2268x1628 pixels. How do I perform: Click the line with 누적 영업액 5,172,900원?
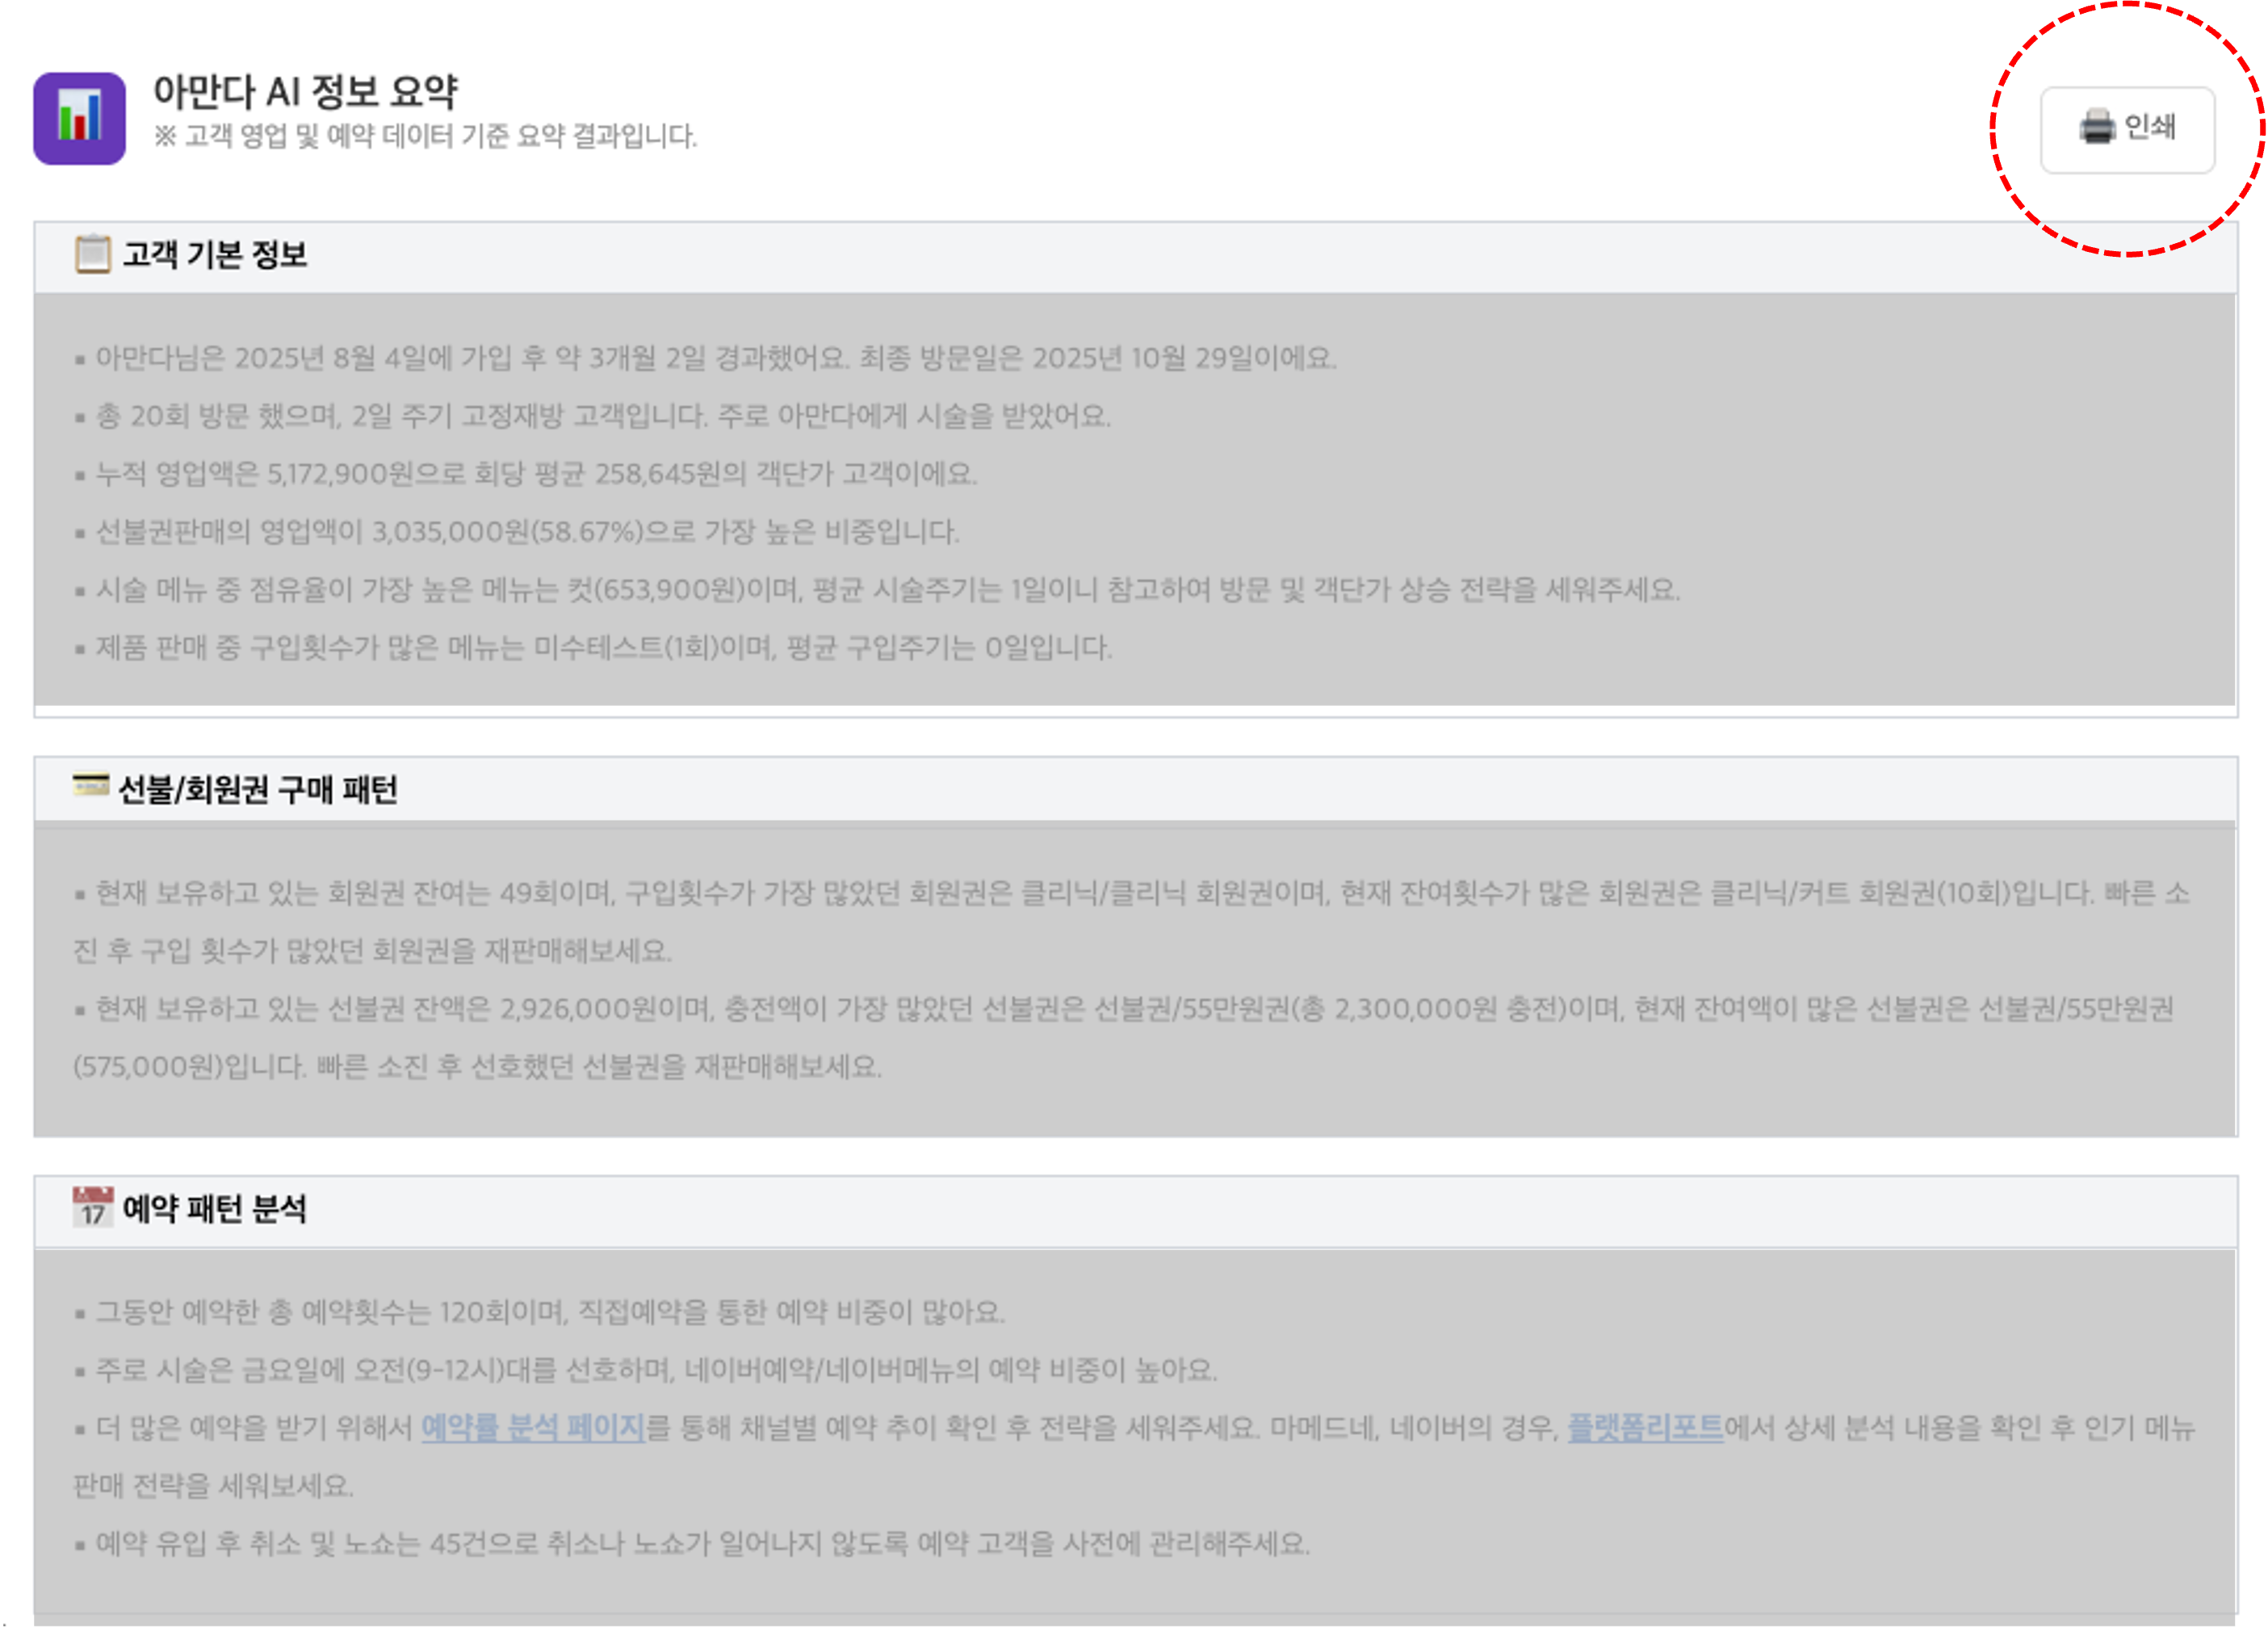(535, 474)
